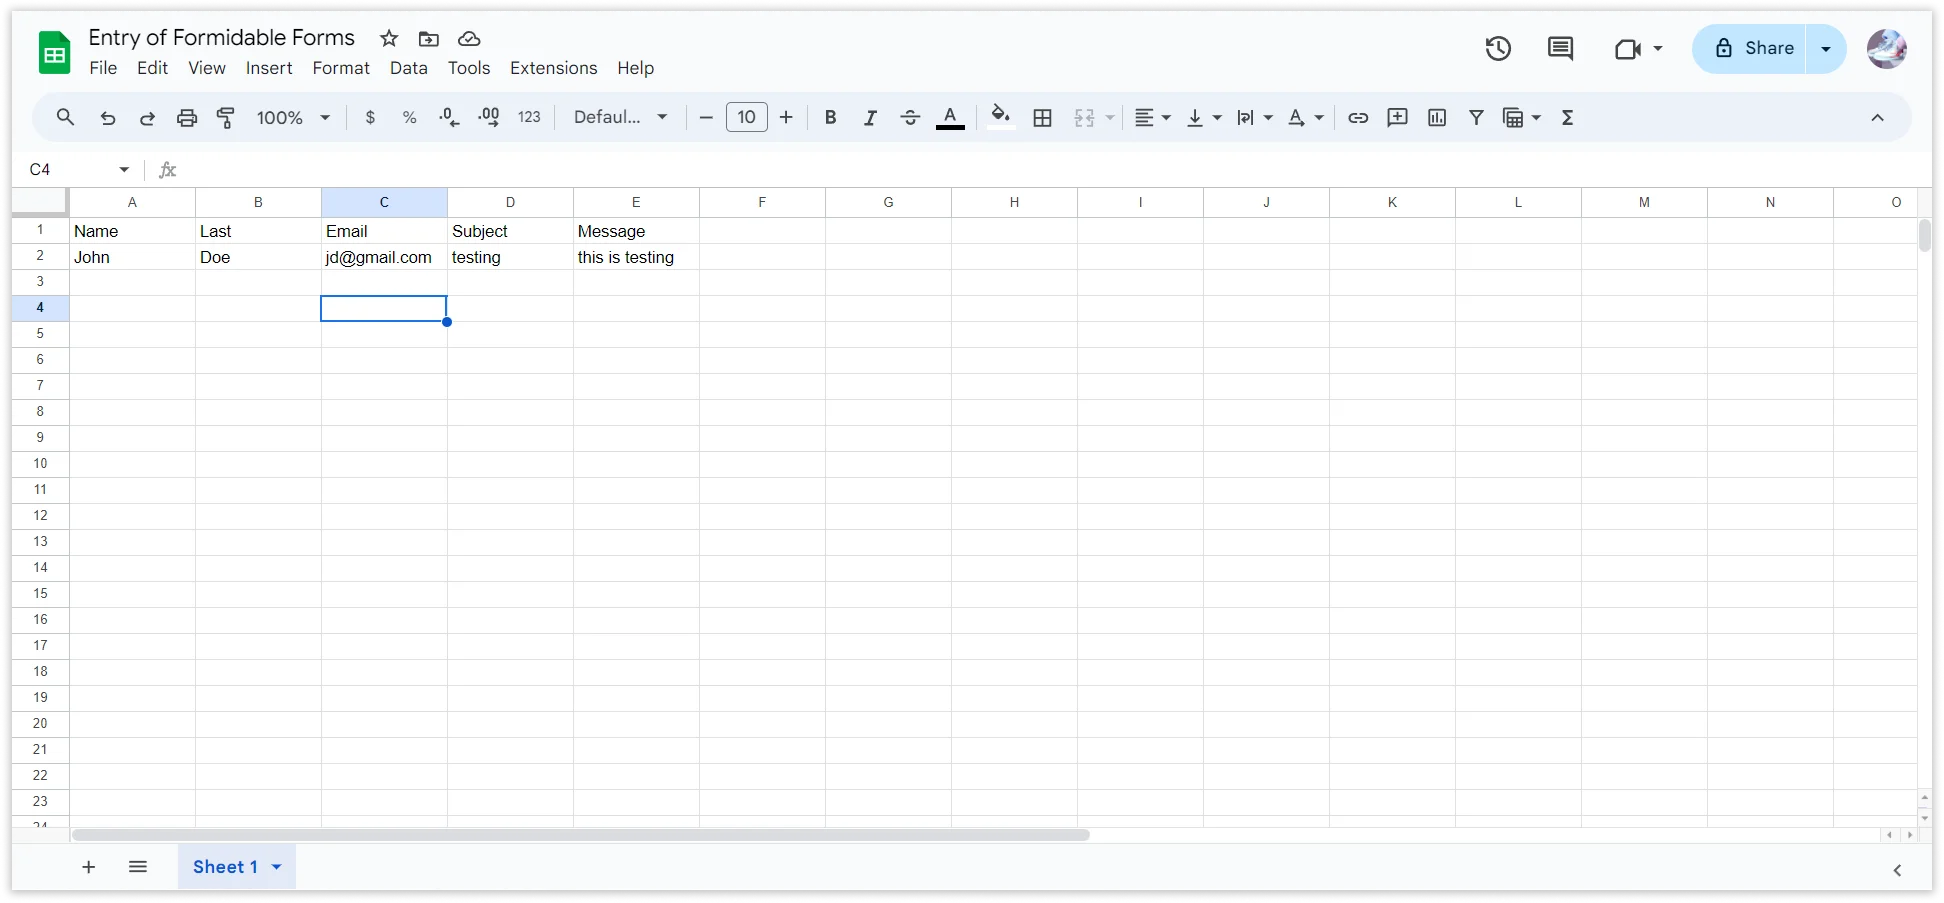Select the Paint format tool

coord(226,117)
